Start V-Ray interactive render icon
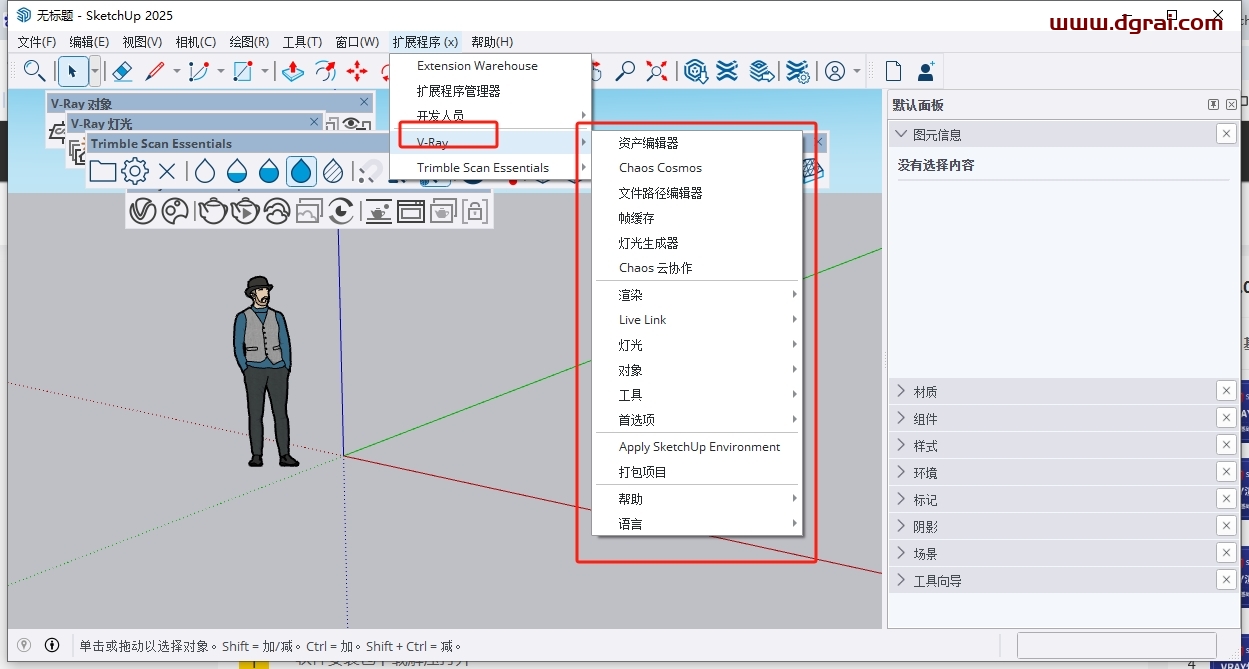 click(x=245, y=211)
